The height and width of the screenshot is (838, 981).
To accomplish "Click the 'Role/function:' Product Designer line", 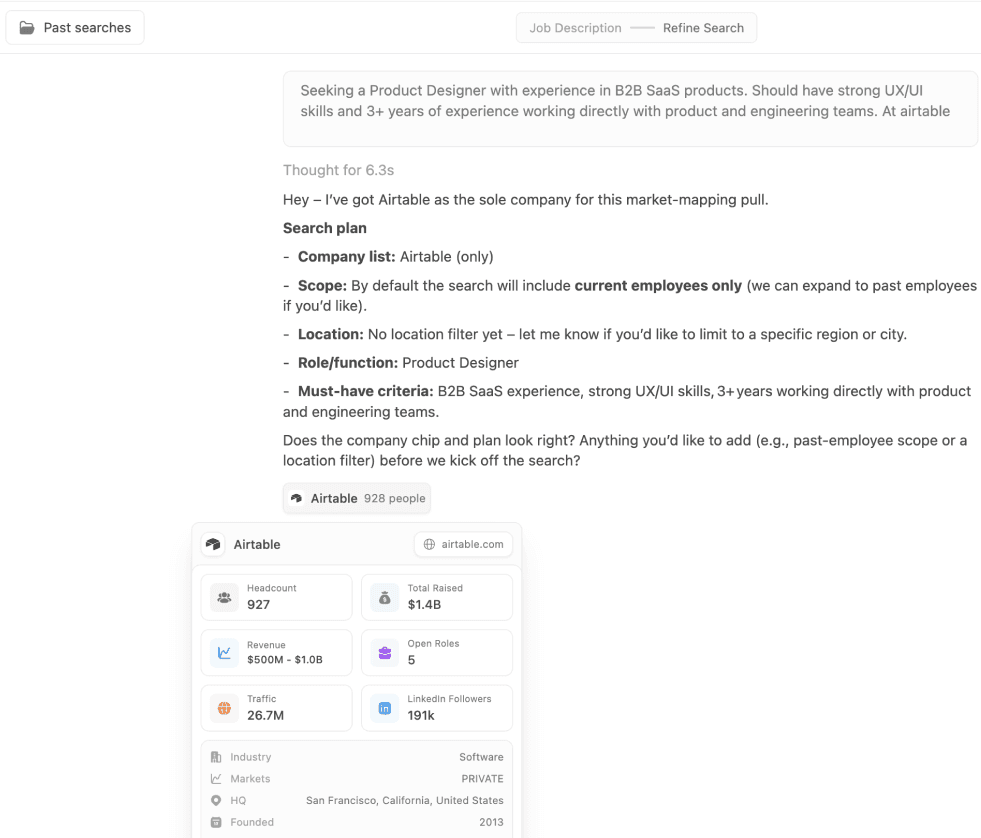I will tap(401, 363).
